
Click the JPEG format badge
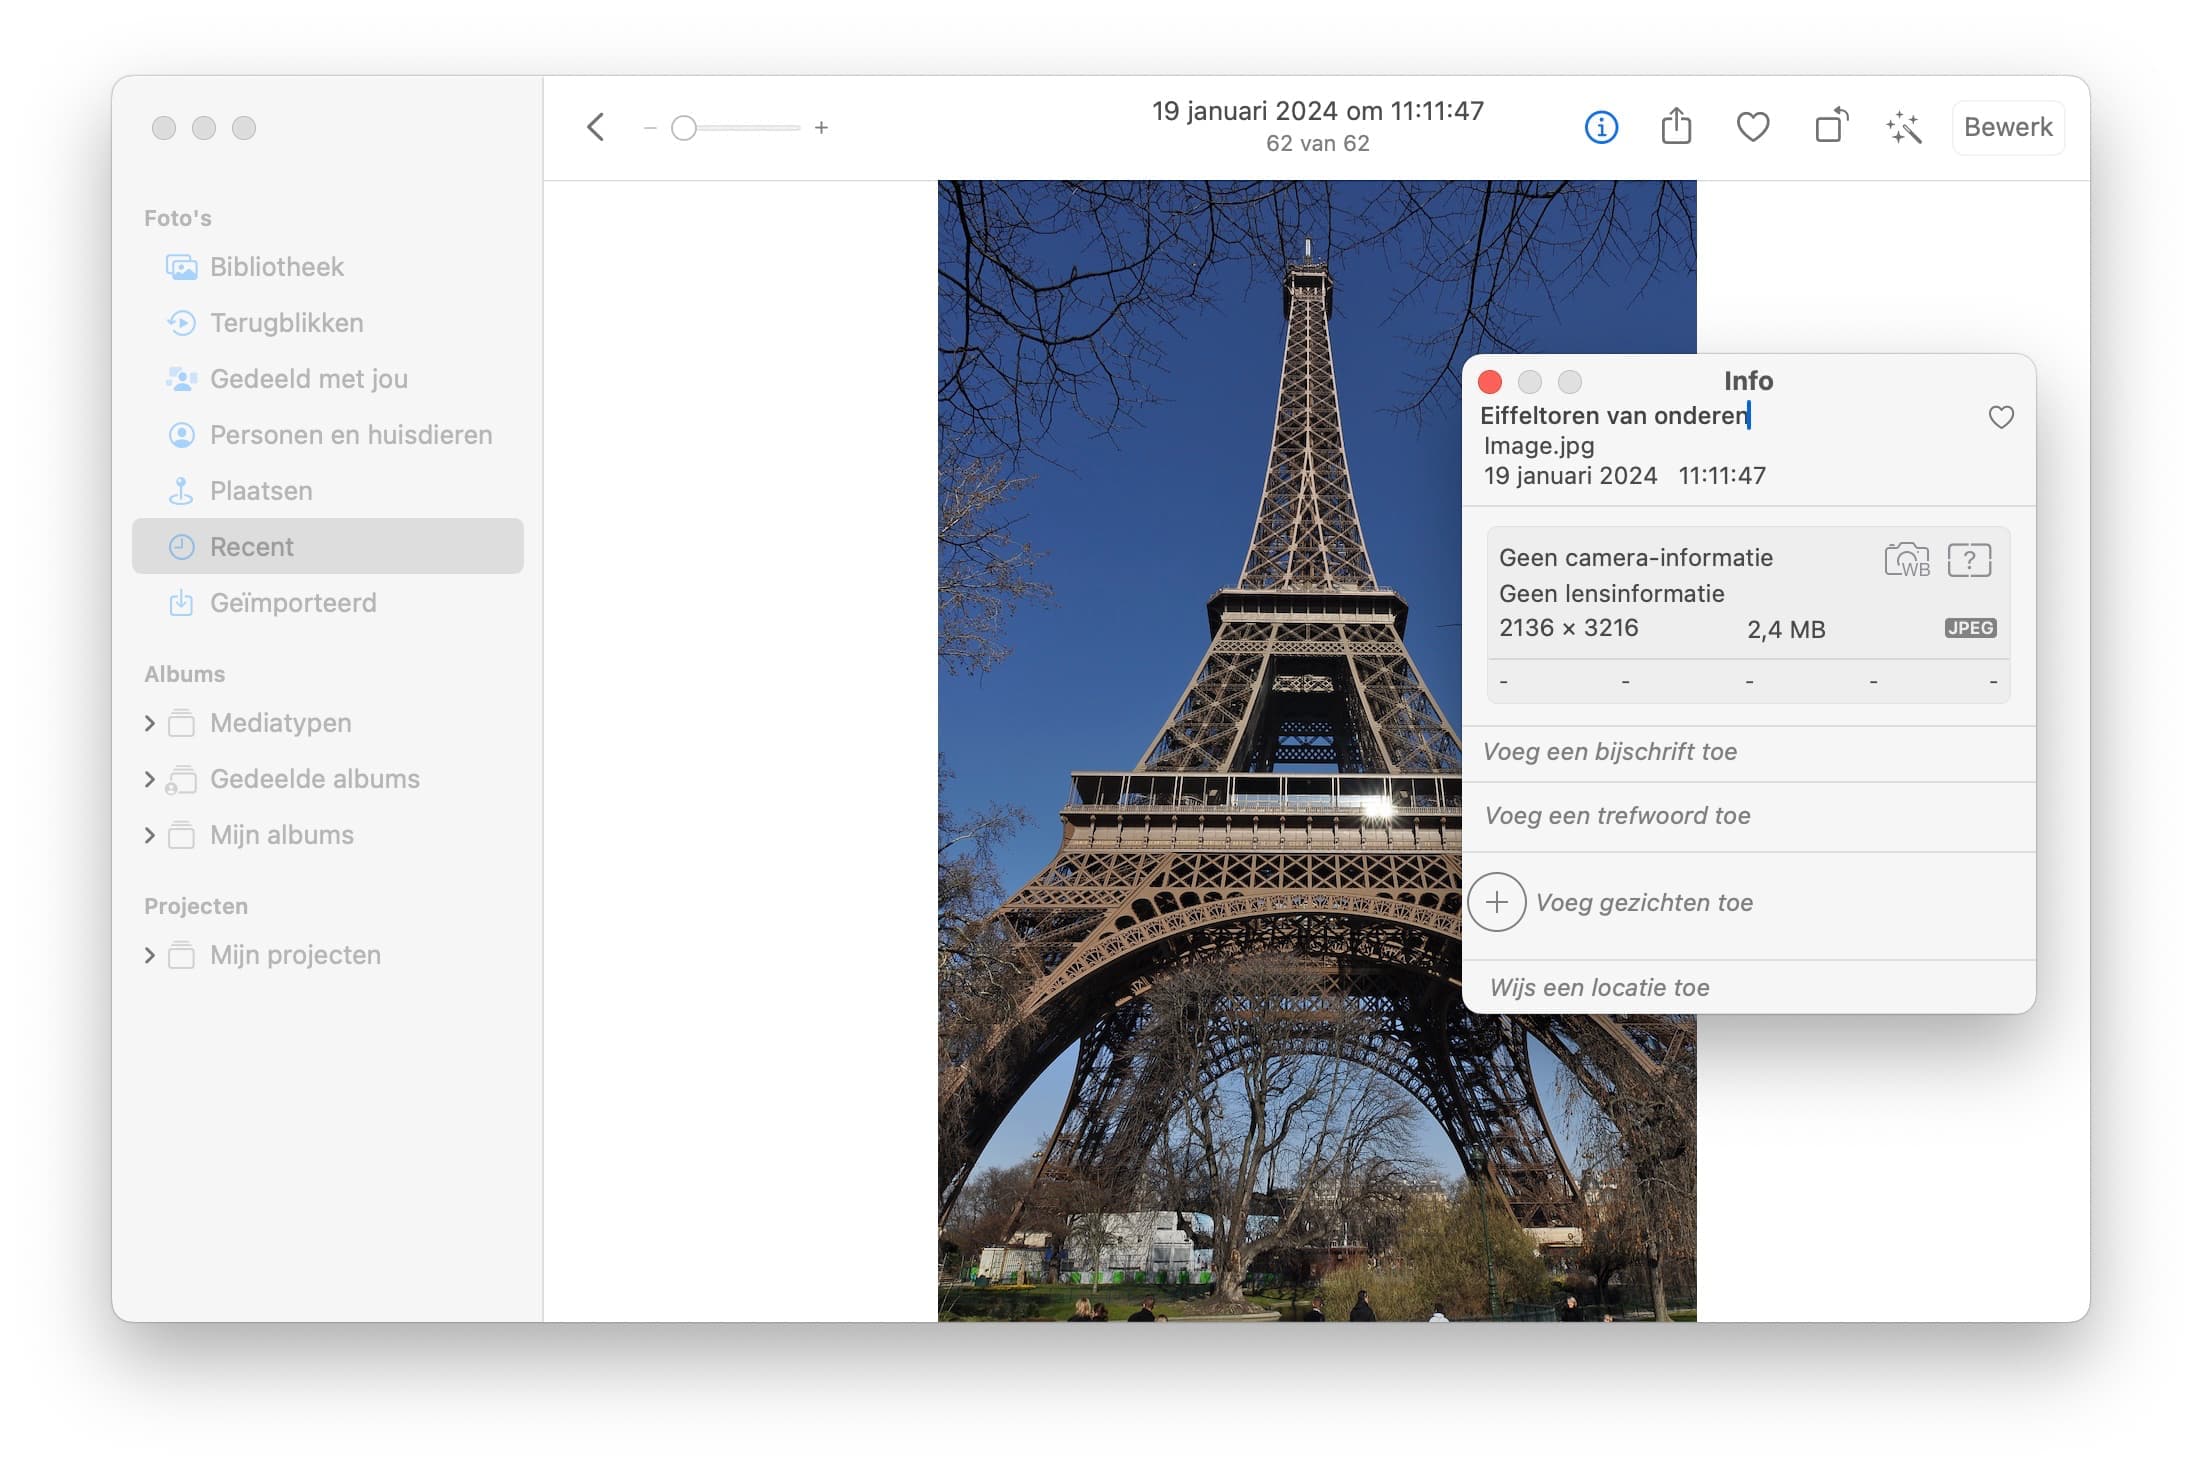tap(1970, 628)
